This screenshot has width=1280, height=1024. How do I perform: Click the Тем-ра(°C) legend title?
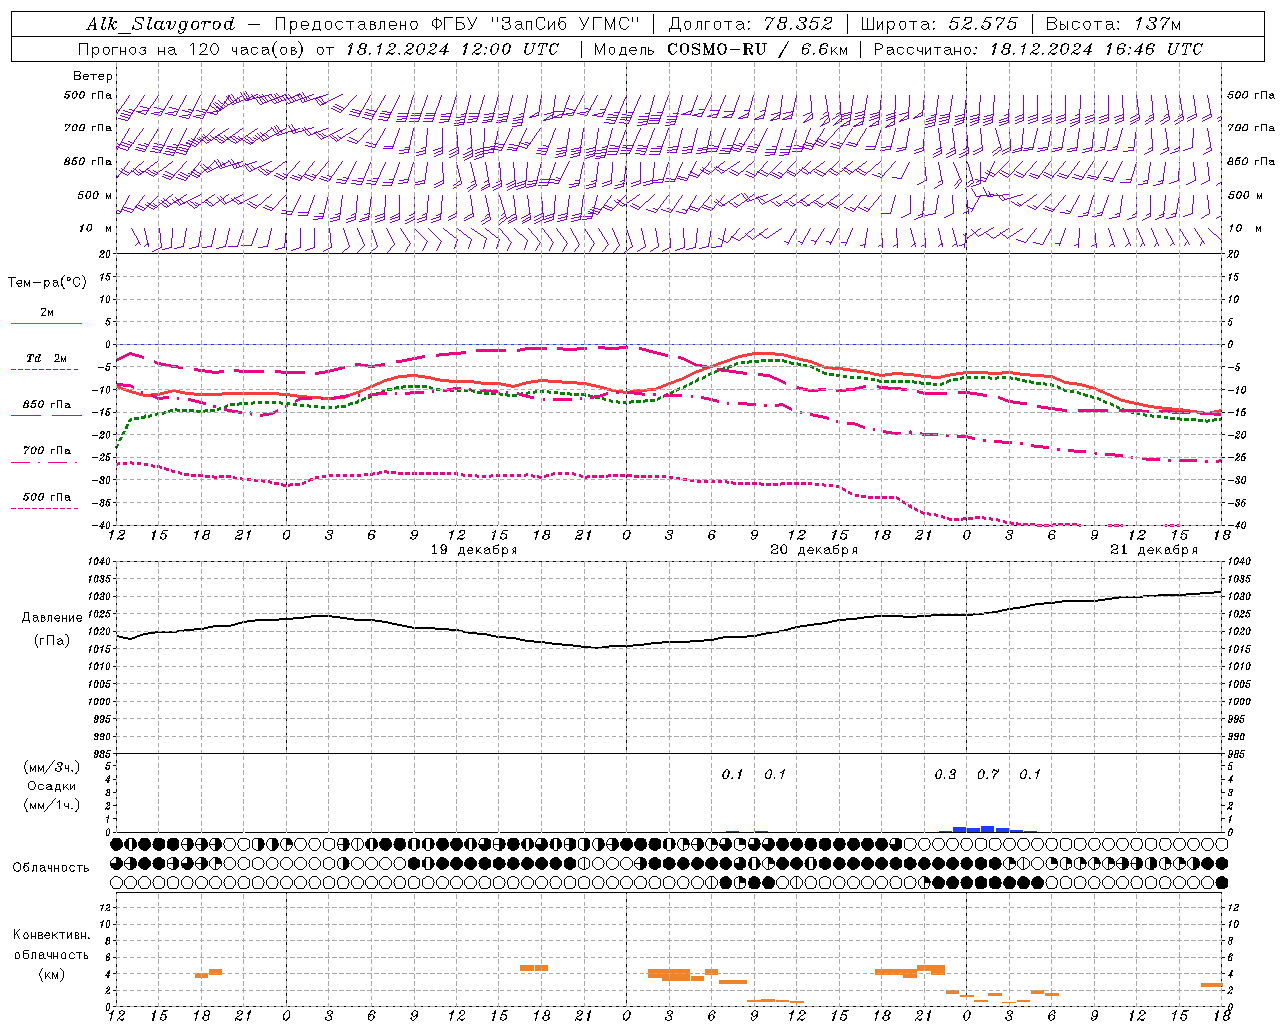pos(47,283)
